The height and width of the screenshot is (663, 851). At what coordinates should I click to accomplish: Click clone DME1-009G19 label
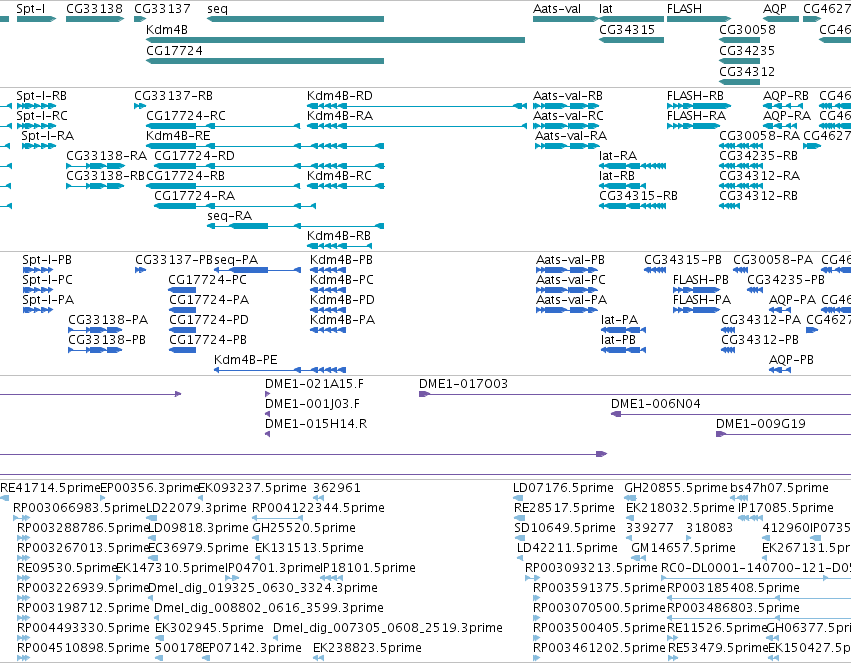[x=761, y=424]
